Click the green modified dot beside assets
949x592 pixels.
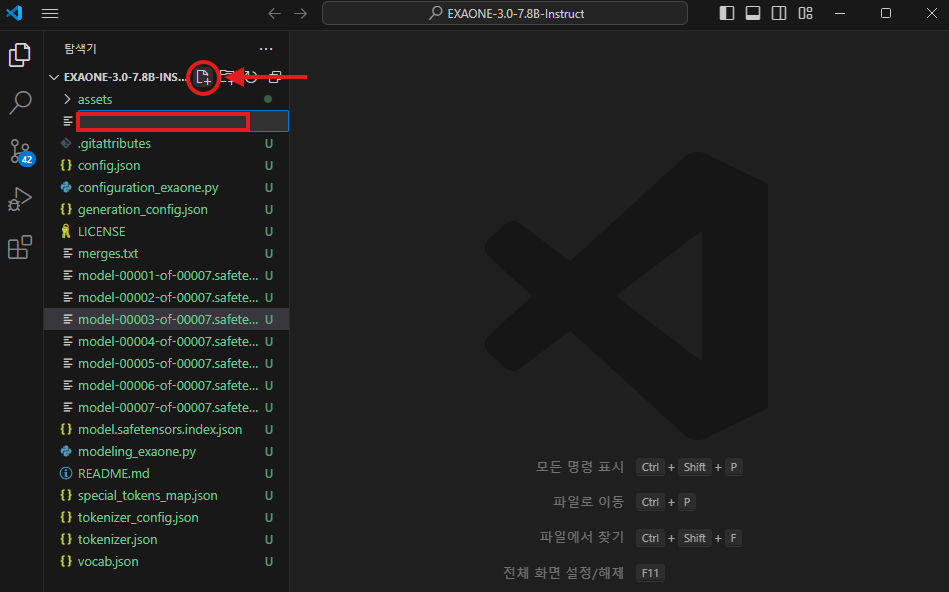pos(268,99)
